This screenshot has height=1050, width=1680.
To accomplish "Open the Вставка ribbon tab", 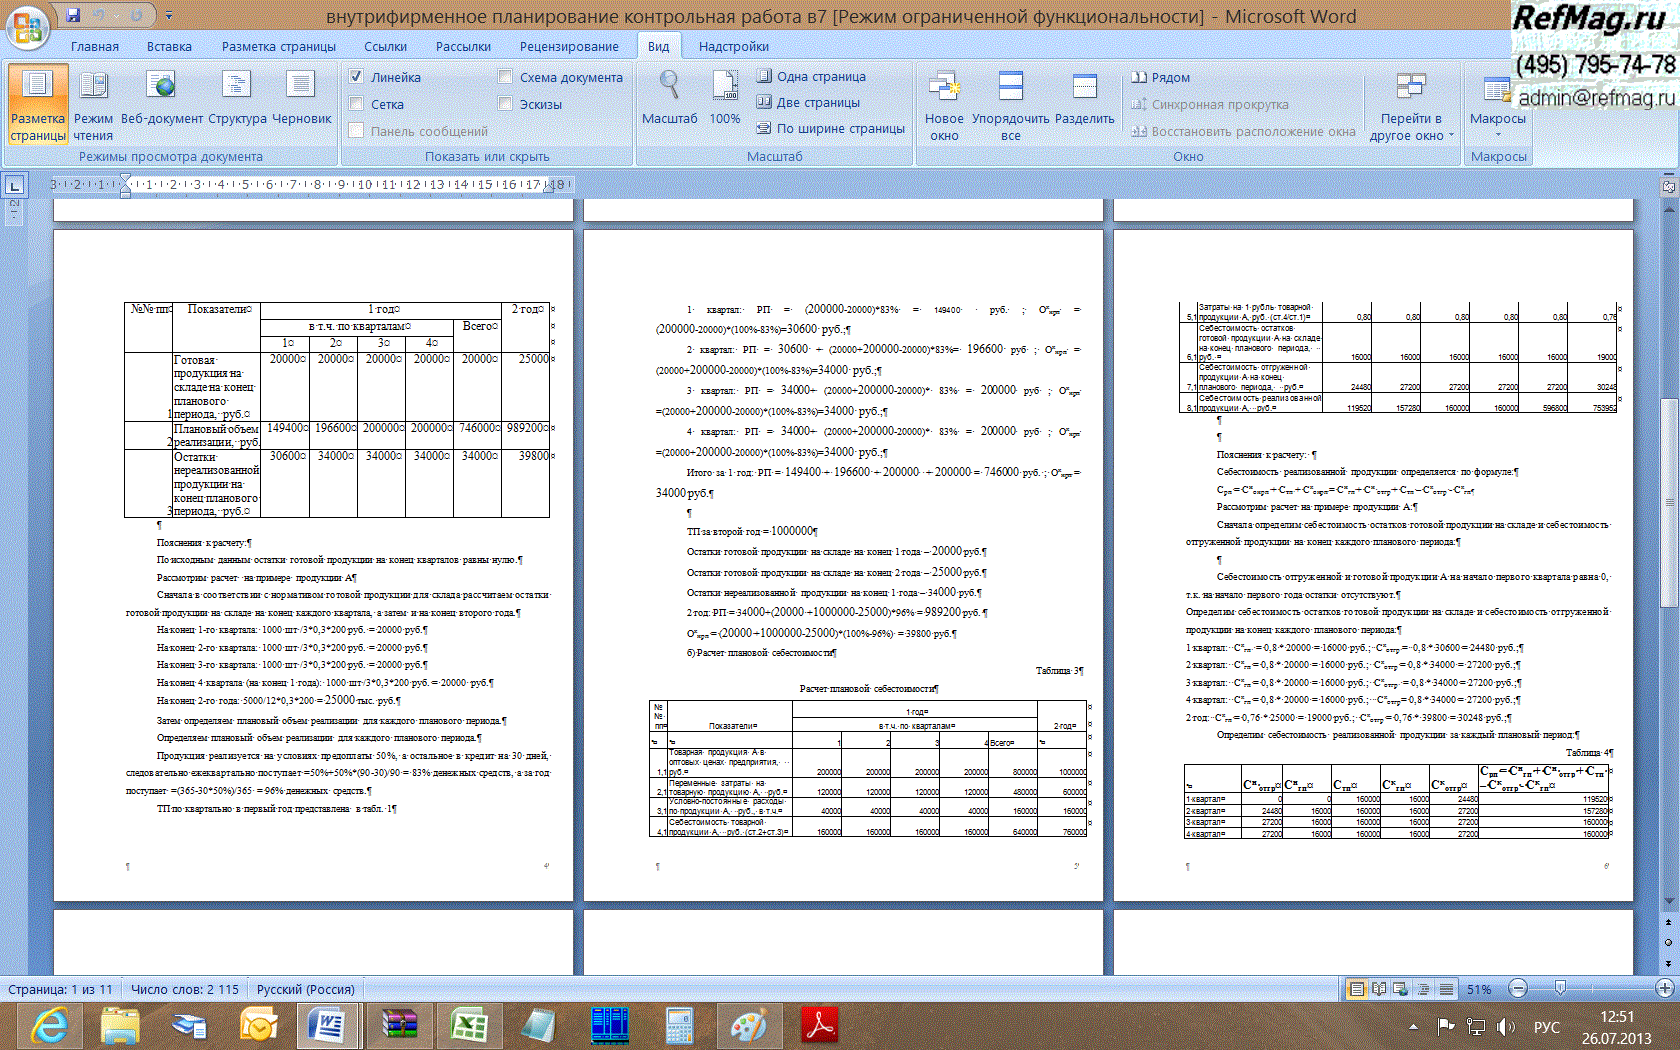I will (169, 46).
